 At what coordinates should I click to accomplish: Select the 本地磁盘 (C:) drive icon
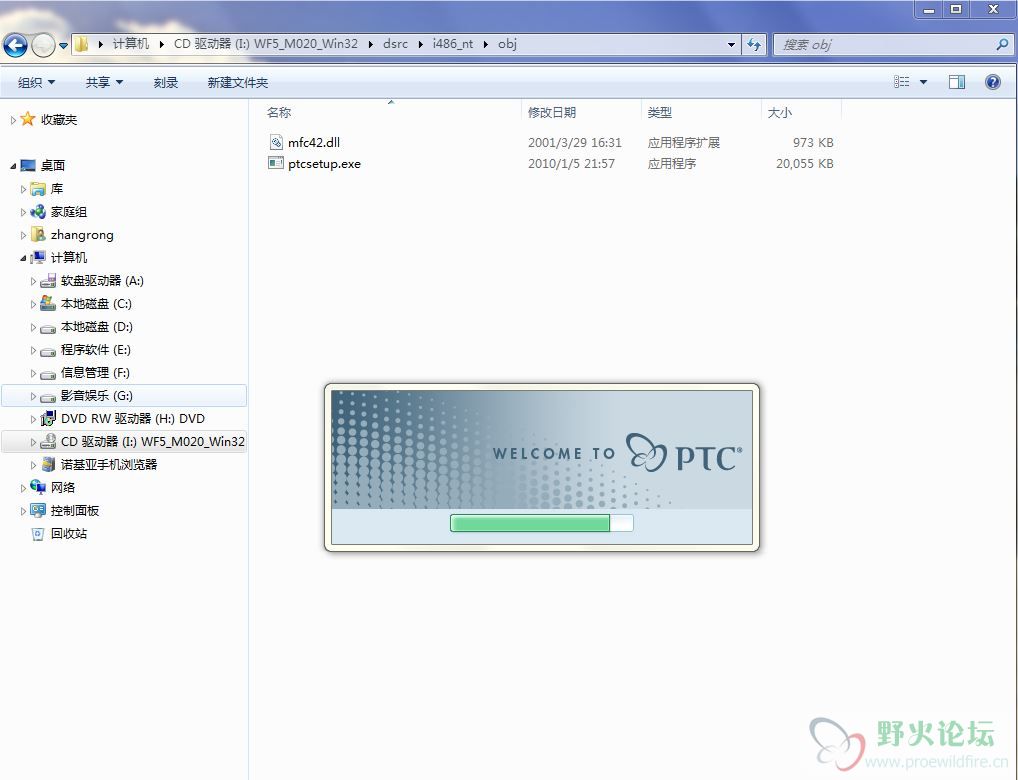(48, 303)
